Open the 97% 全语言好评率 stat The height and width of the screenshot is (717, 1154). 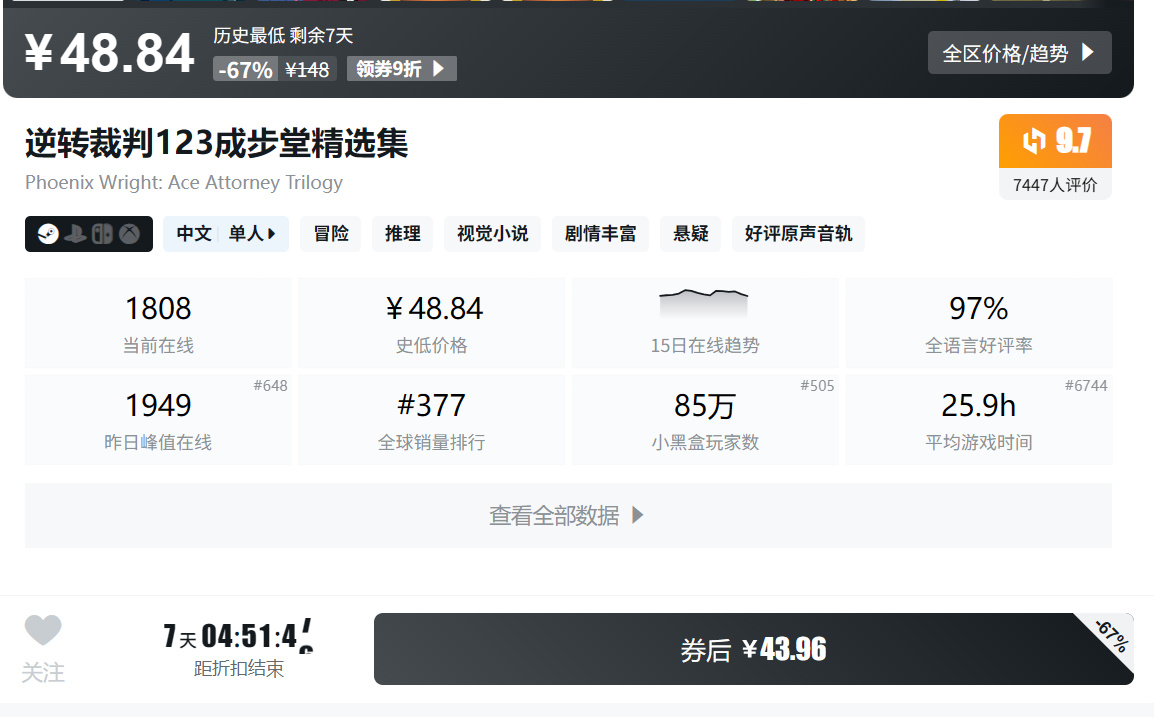point(979,323)
